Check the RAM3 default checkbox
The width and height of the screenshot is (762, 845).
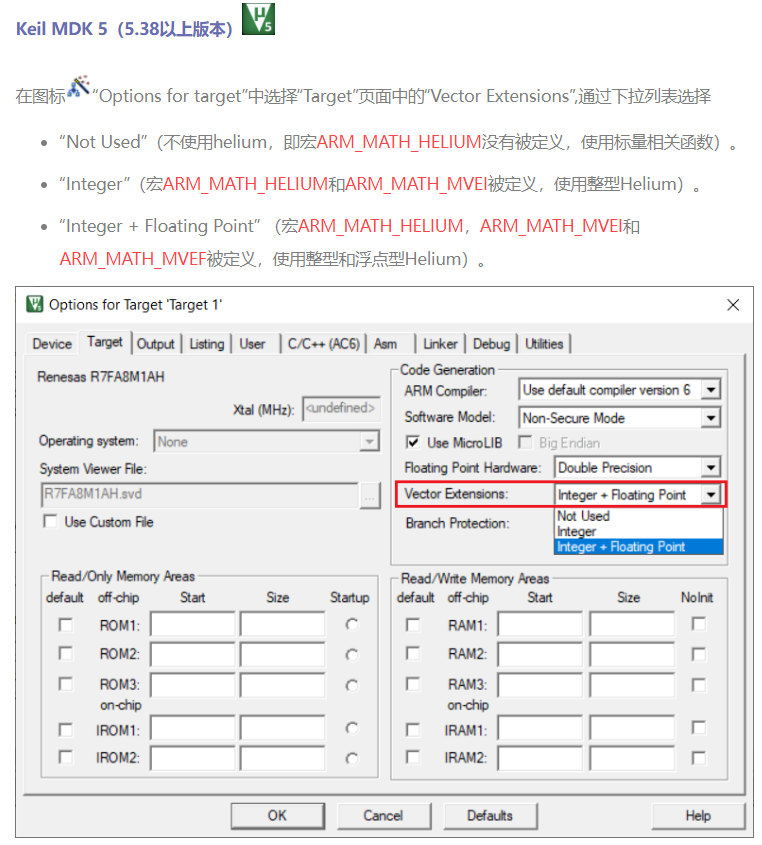tap(413, 684)
